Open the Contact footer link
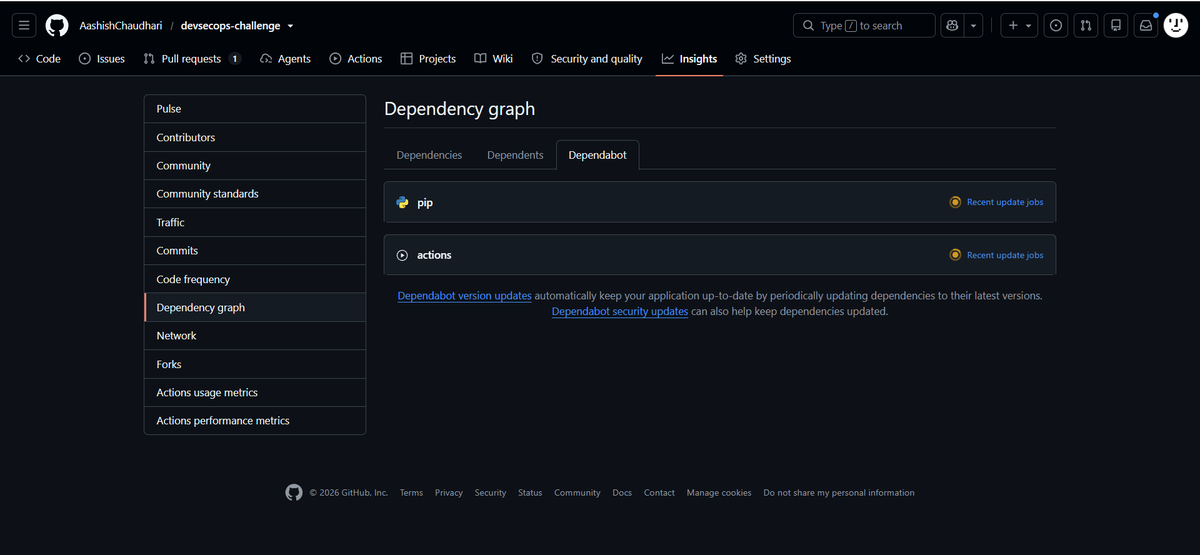The height and width of the screenshot is (555, 1200). pyautogui.click(x=659, y=493)
